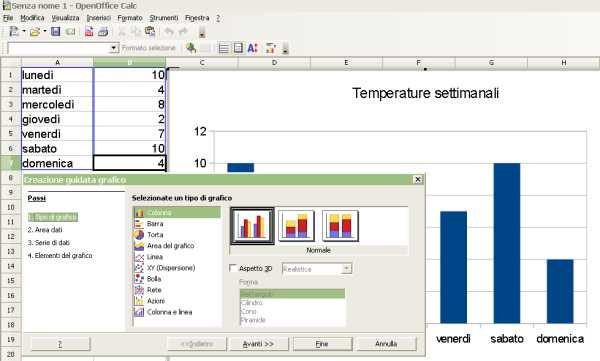Select Cono in Forma list
This screenshot has width=600, height=361.
(x=292, y=311)
